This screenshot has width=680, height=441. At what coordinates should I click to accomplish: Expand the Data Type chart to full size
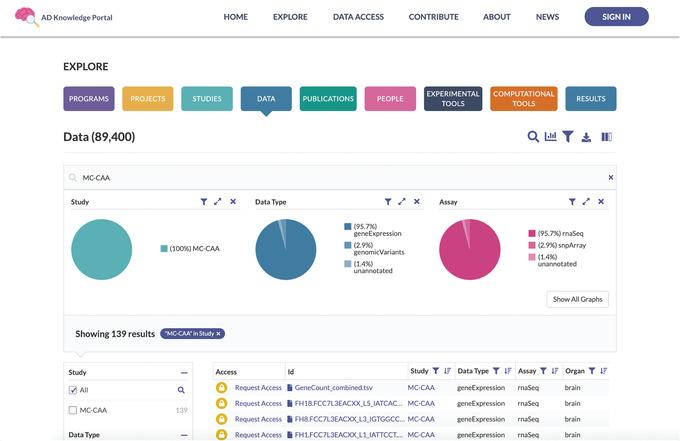click(402, 202)
